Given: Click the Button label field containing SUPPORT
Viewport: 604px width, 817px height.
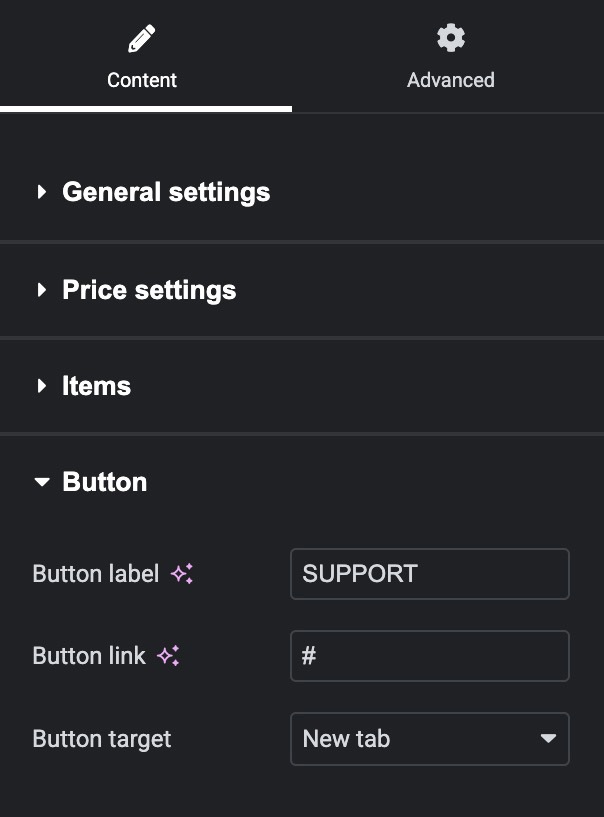Looking at the screenshot, I should pyautogui.click(x=430, y=574).
